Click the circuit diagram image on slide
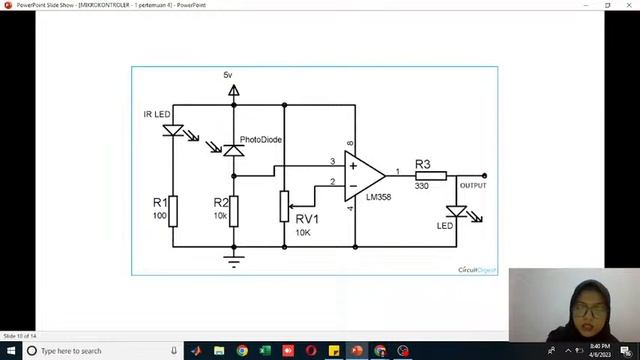 [315, 171]
